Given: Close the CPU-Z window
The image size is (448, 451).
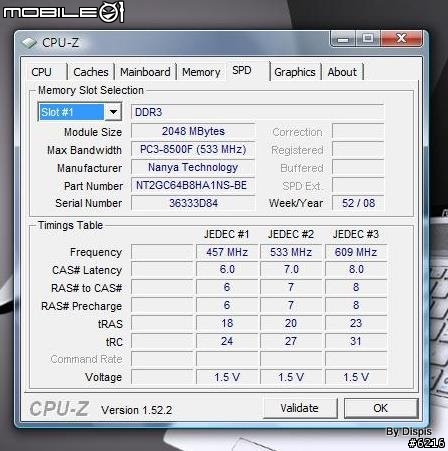Looking at the screenshot, I should pos(401,39).
